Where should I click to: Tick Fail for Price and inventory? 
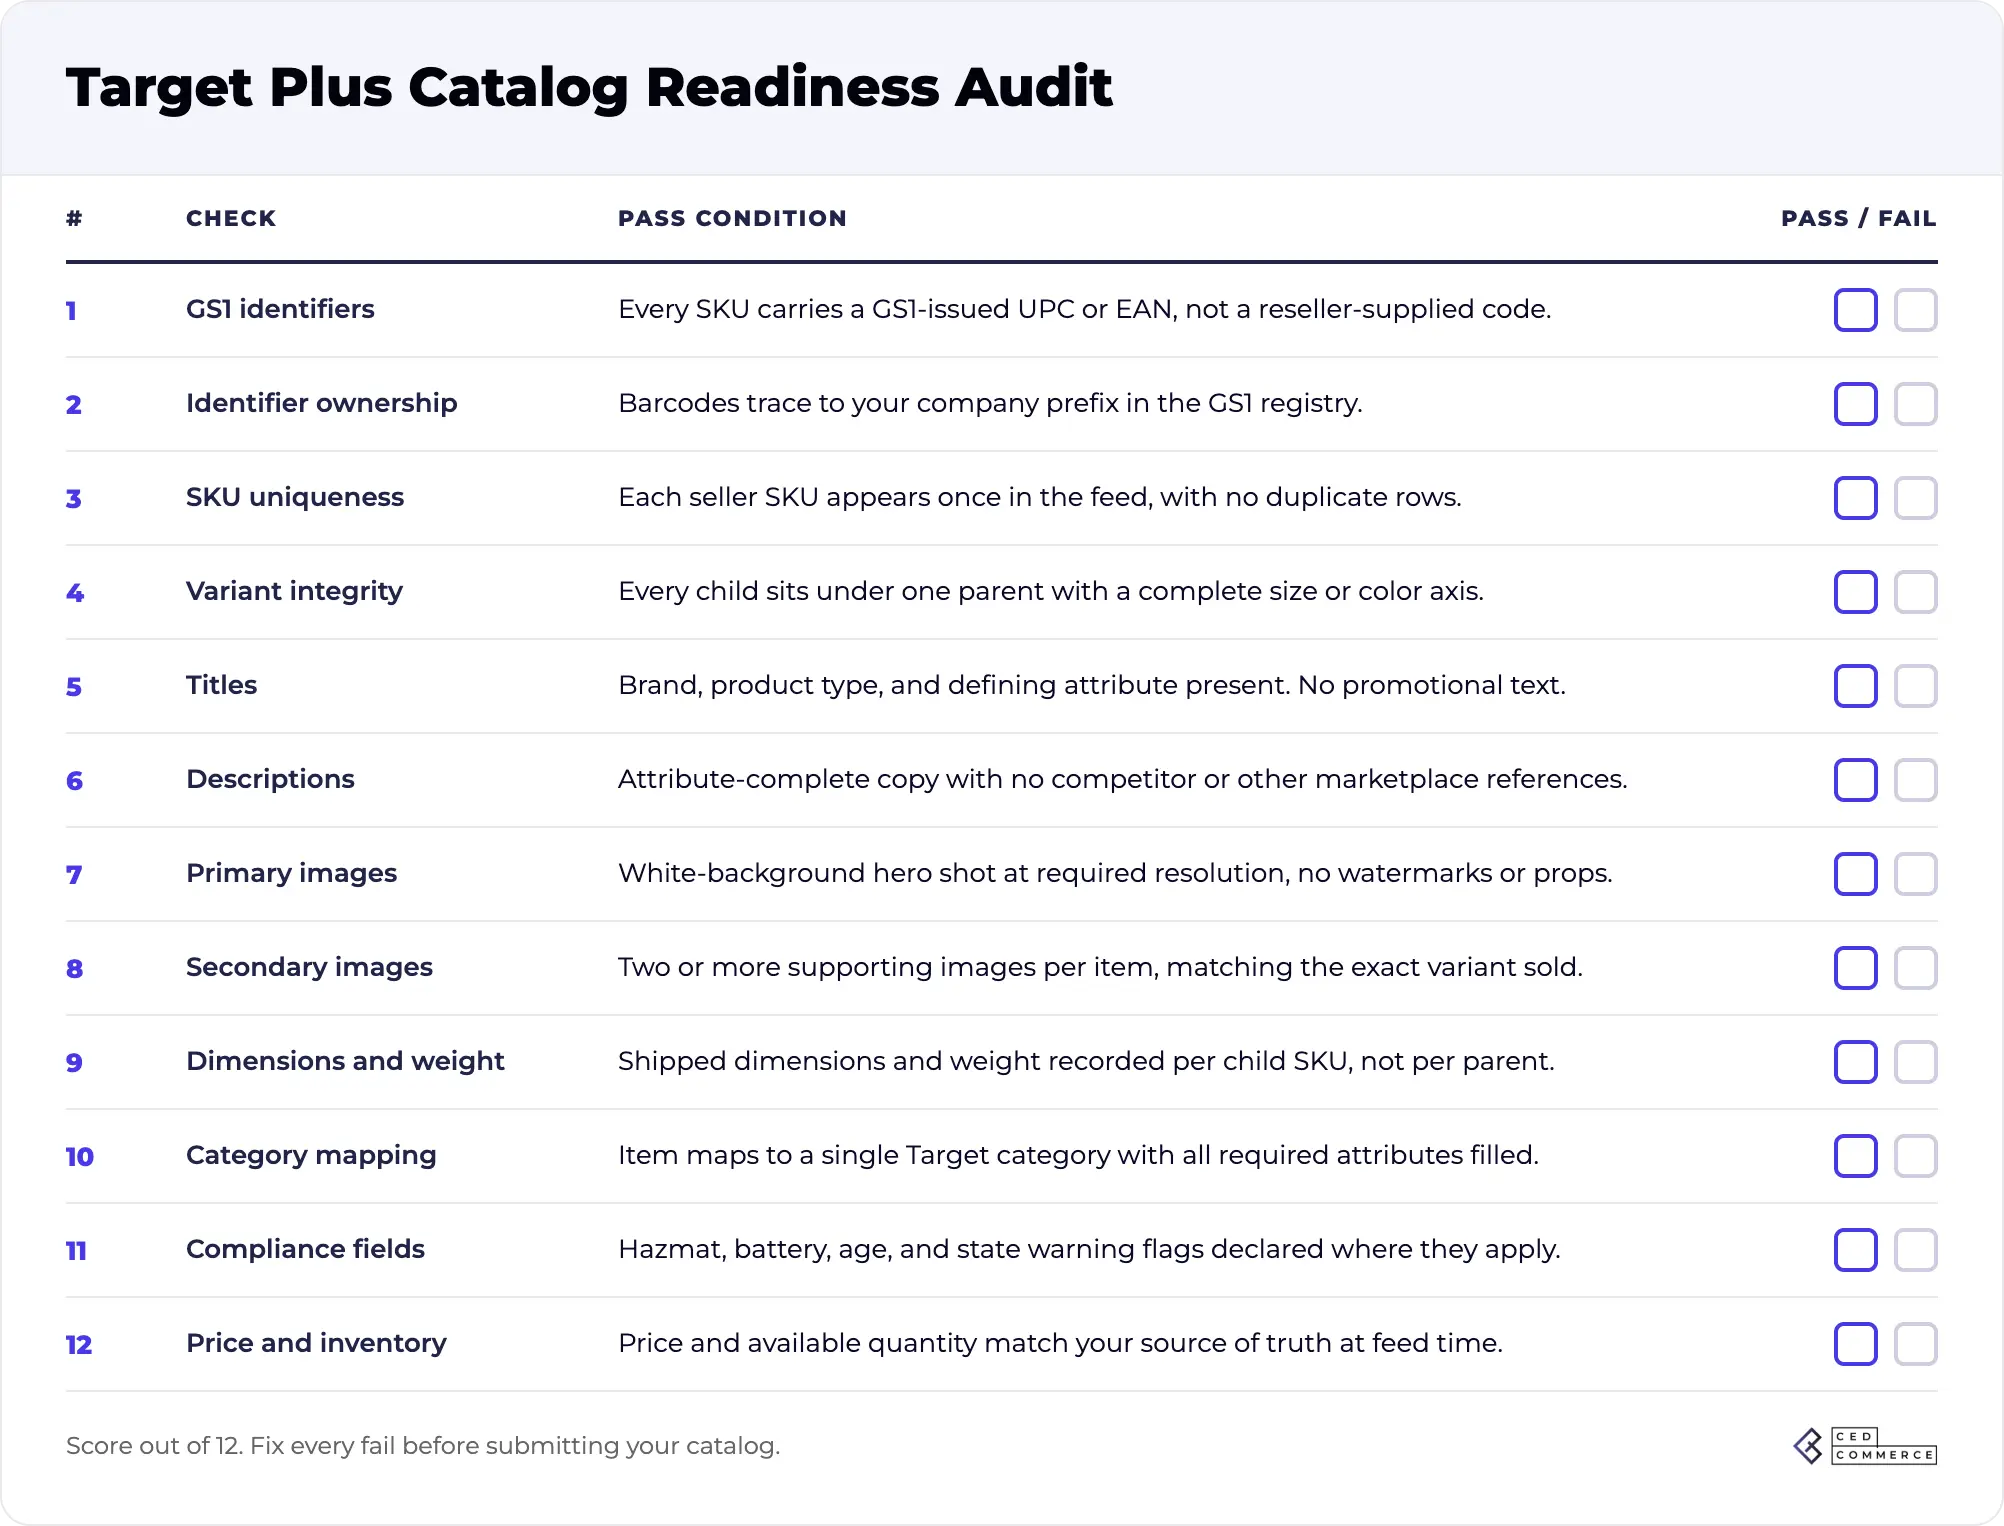(x=1916, y=1344)
